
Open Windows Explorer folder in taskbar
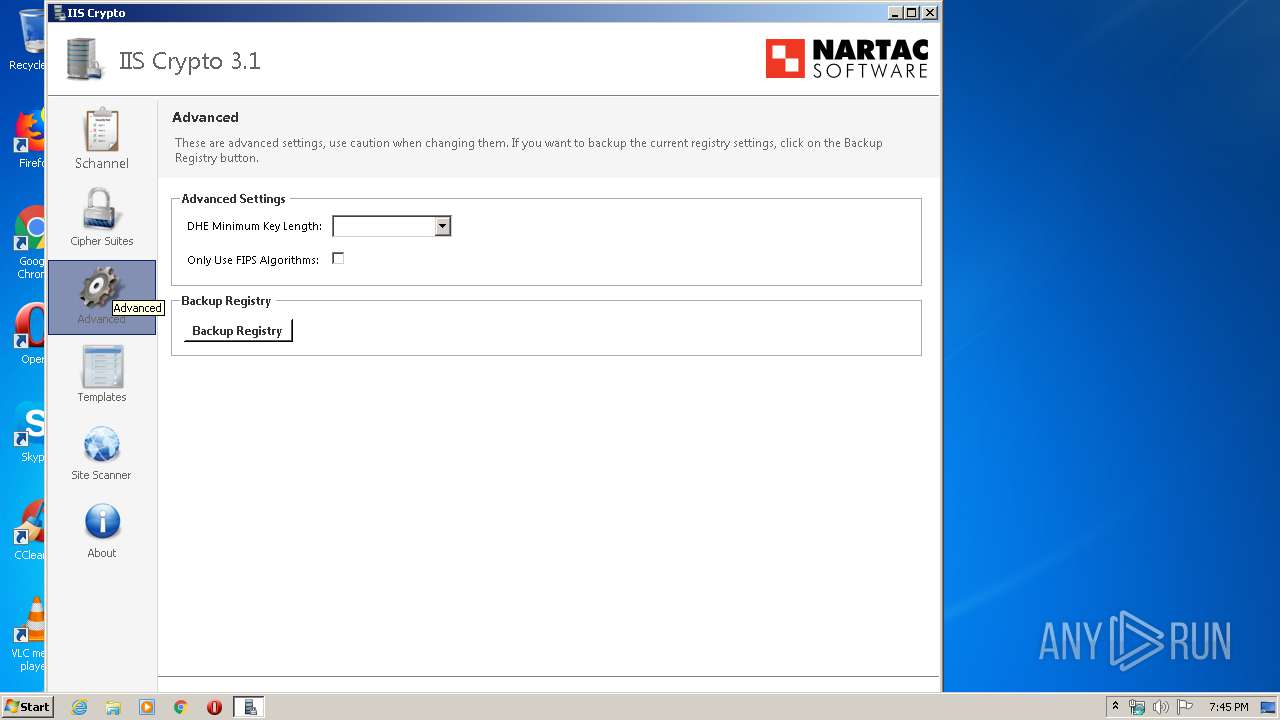(x=113, y=707)
